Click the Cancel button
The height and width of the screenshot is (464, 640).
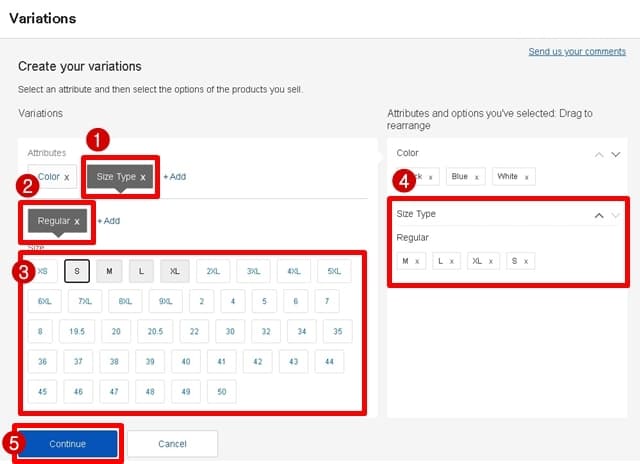tap(171, 443)
